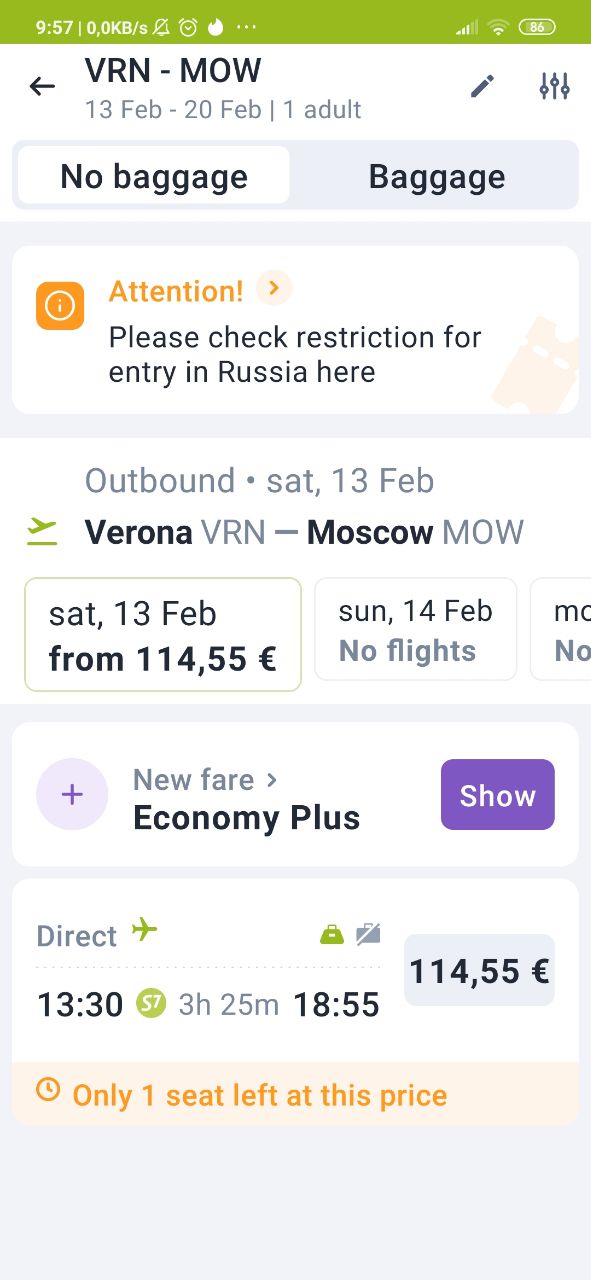591x1280 pixels.
Task: Tap the green Direct flight plane icon
Action: (146, 930)
